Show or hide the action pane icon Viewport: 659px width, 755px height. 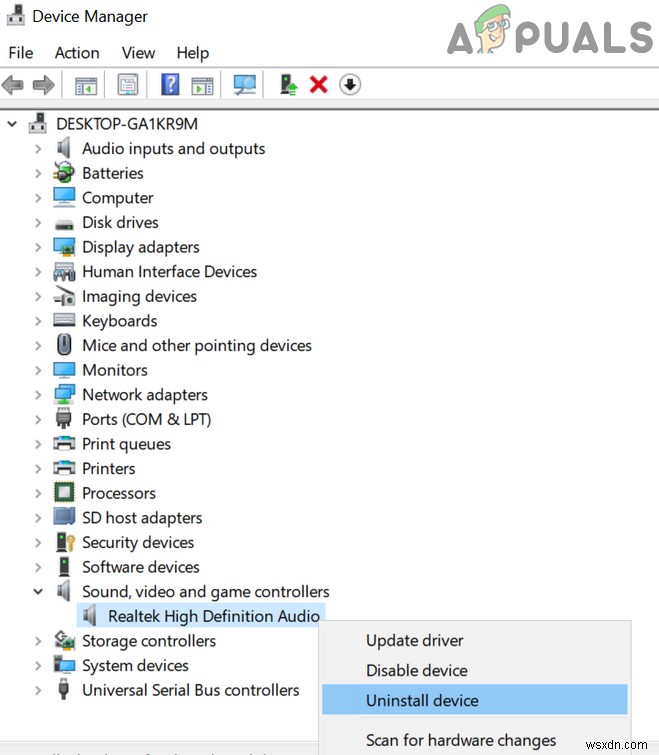coord(202,85)
